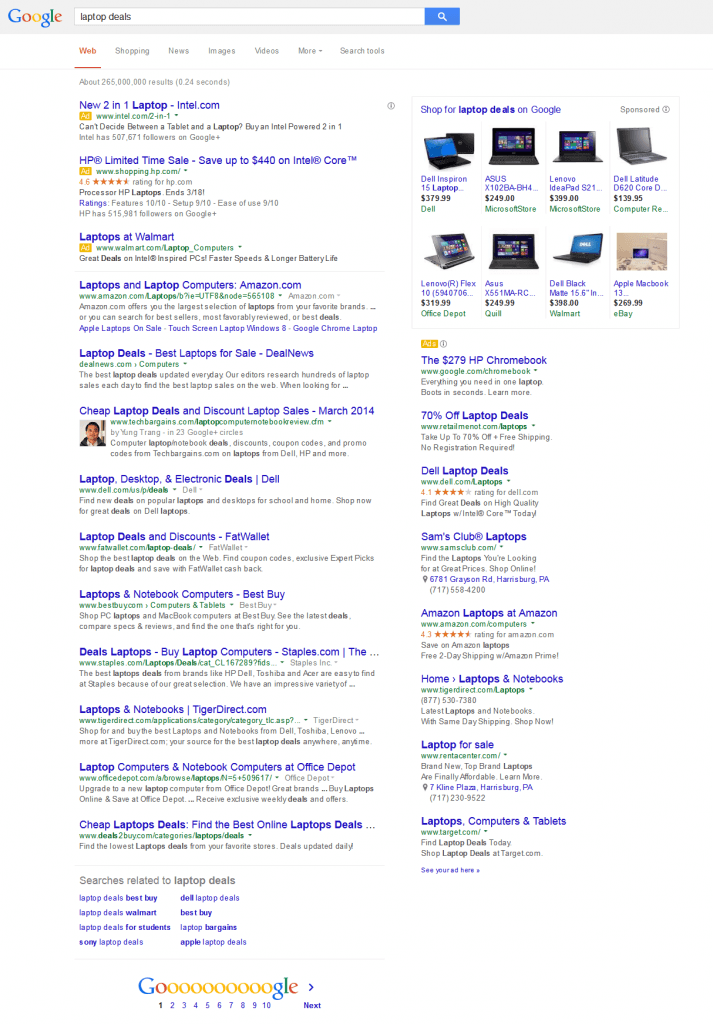
Task: Switch to the Images tab
Action: pos(221,51)
